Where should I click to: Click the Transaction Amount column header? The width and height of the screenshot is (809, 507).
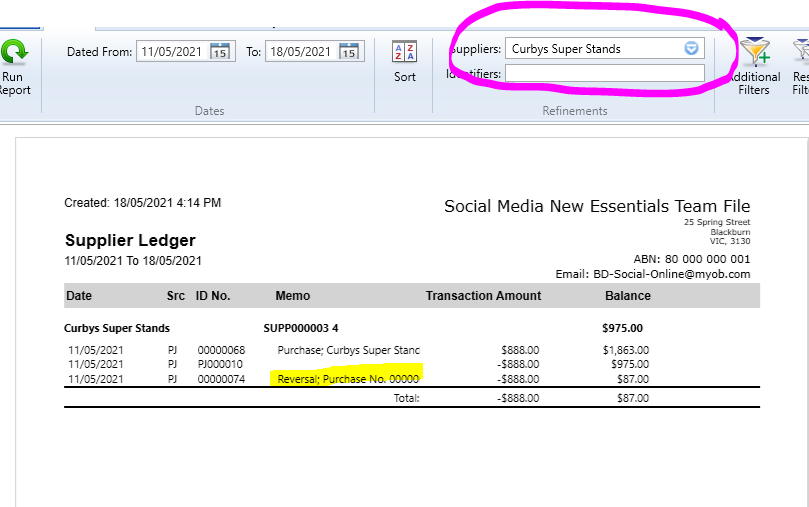coord(483,296)
